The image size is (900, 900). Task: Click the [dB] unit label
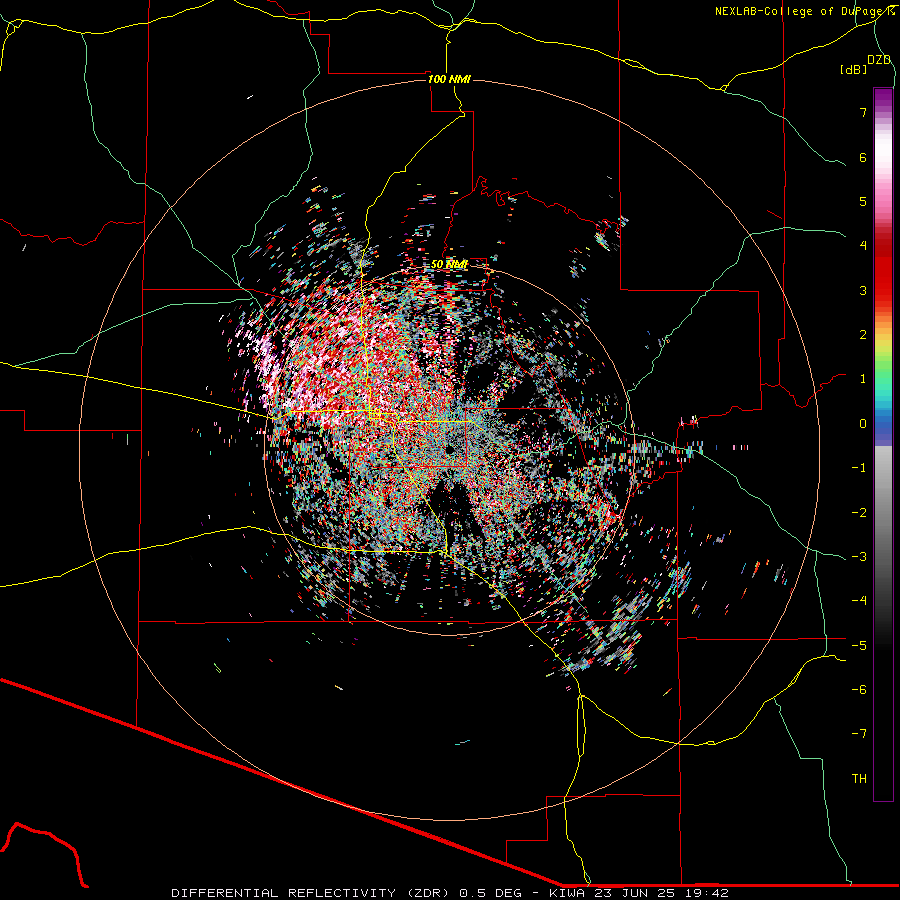pos(854,69)
